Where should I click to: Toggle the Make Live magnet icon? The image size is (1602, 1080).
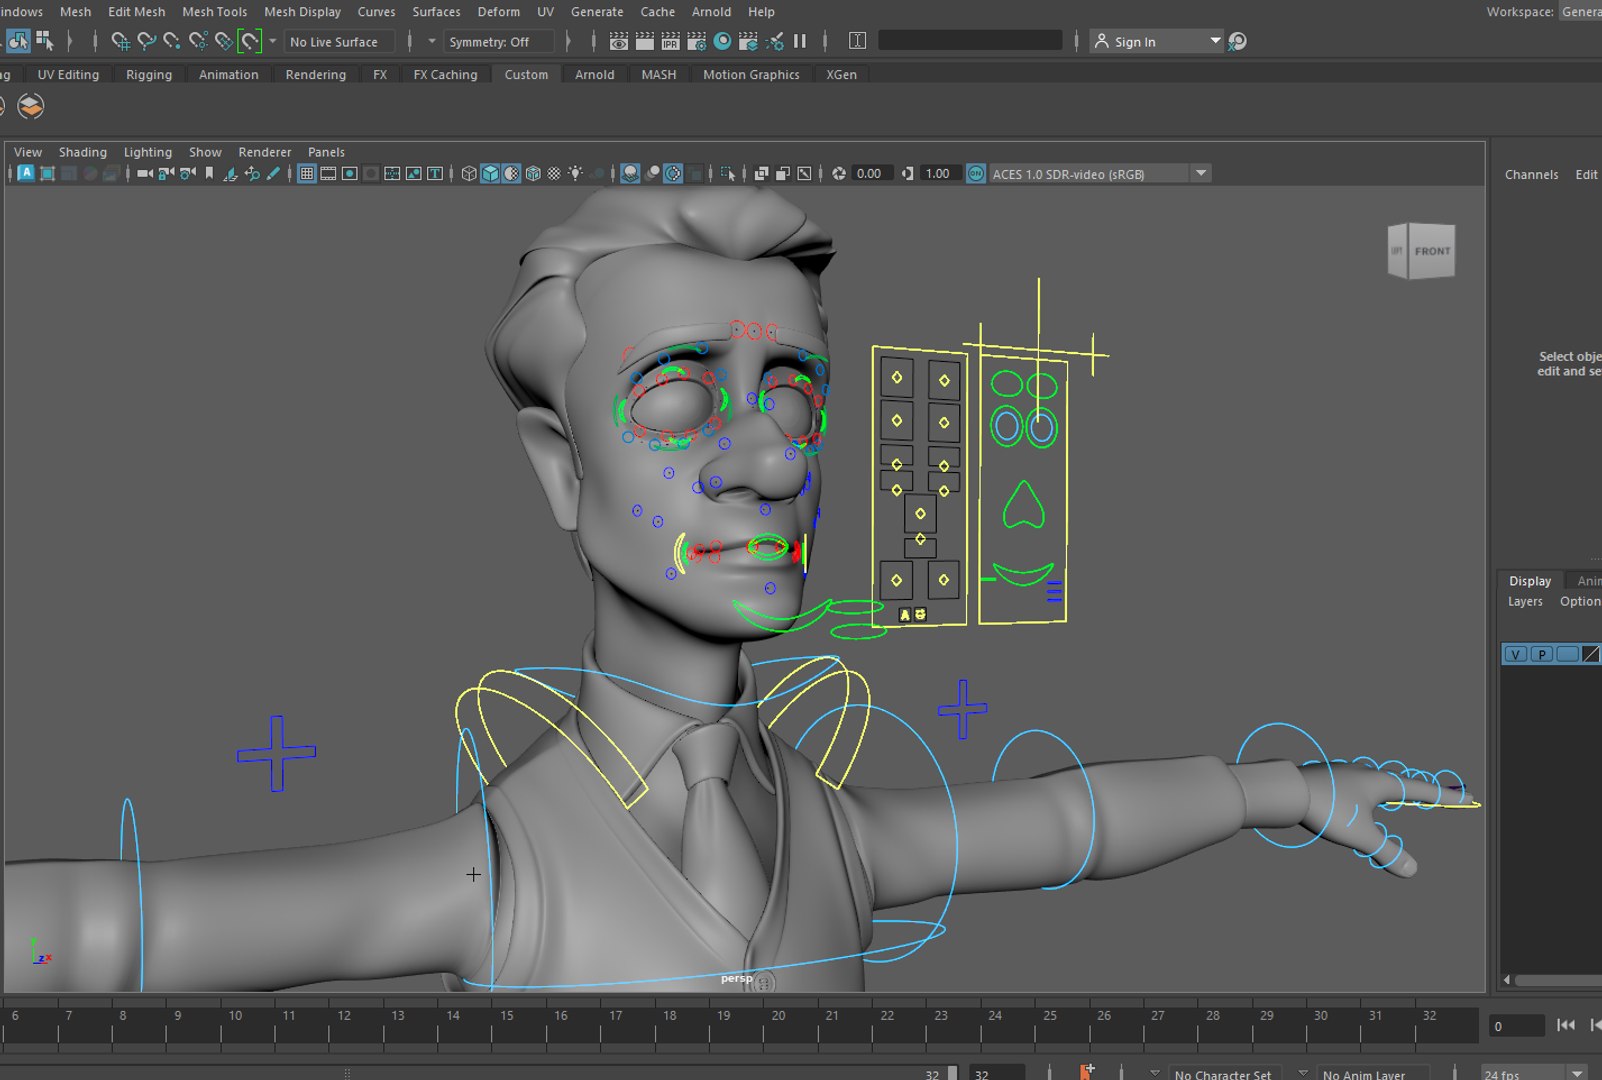click(x=250, y=41)
